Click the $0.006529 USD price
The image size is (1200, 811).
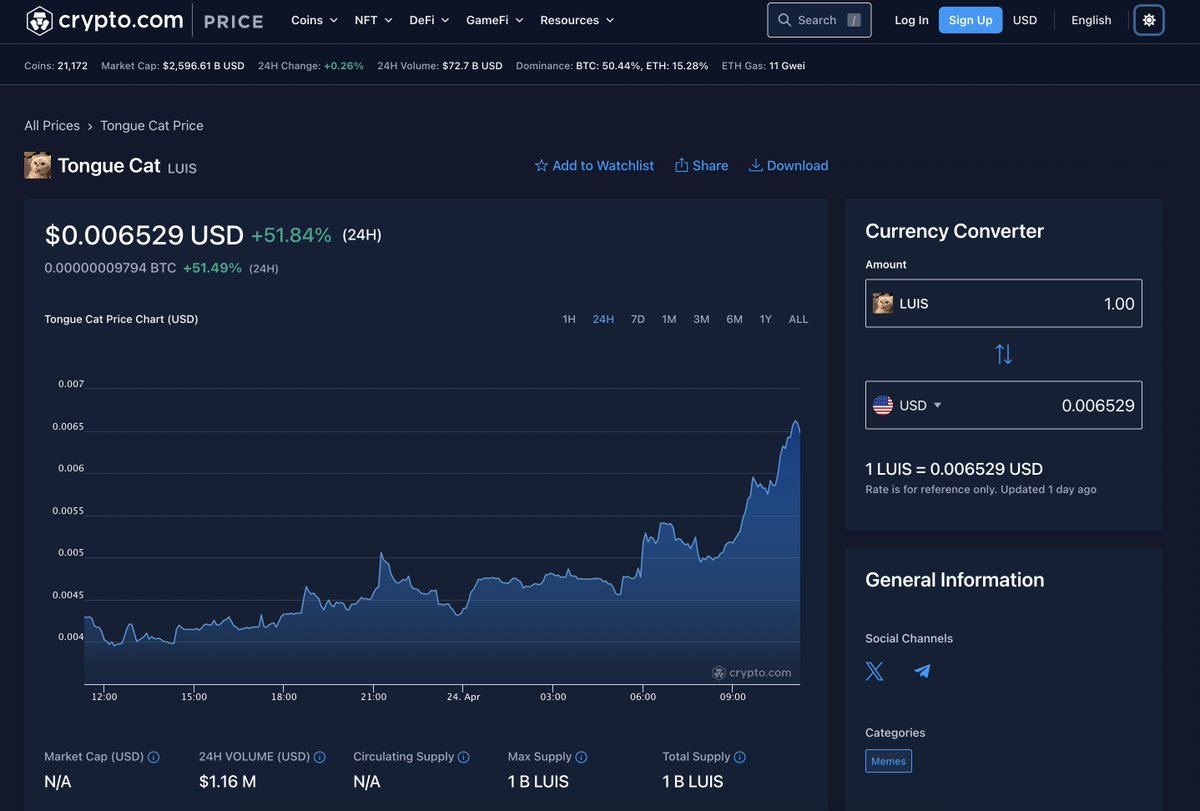tap(144, 235)
